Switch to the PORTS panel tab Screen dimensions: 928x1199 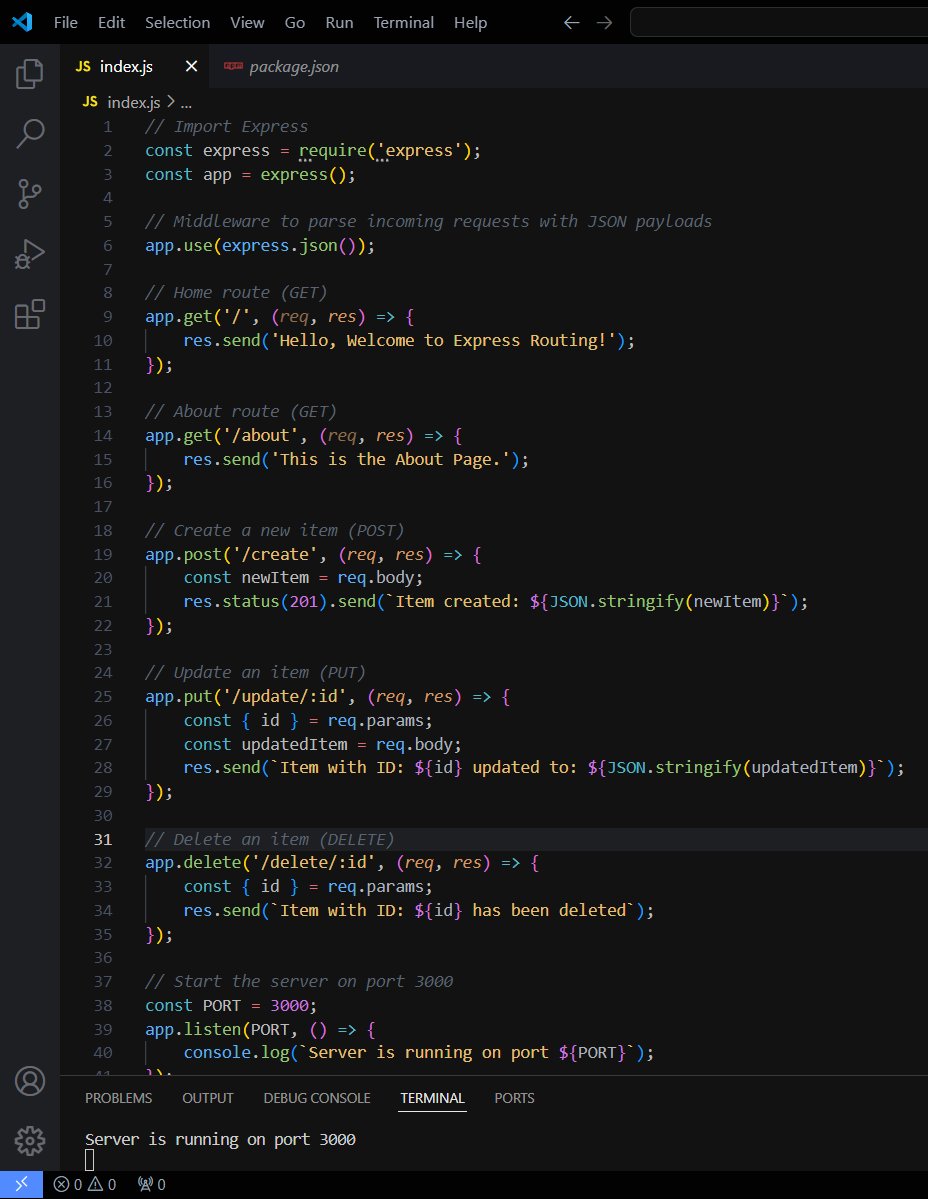(x=514, y=1098)
